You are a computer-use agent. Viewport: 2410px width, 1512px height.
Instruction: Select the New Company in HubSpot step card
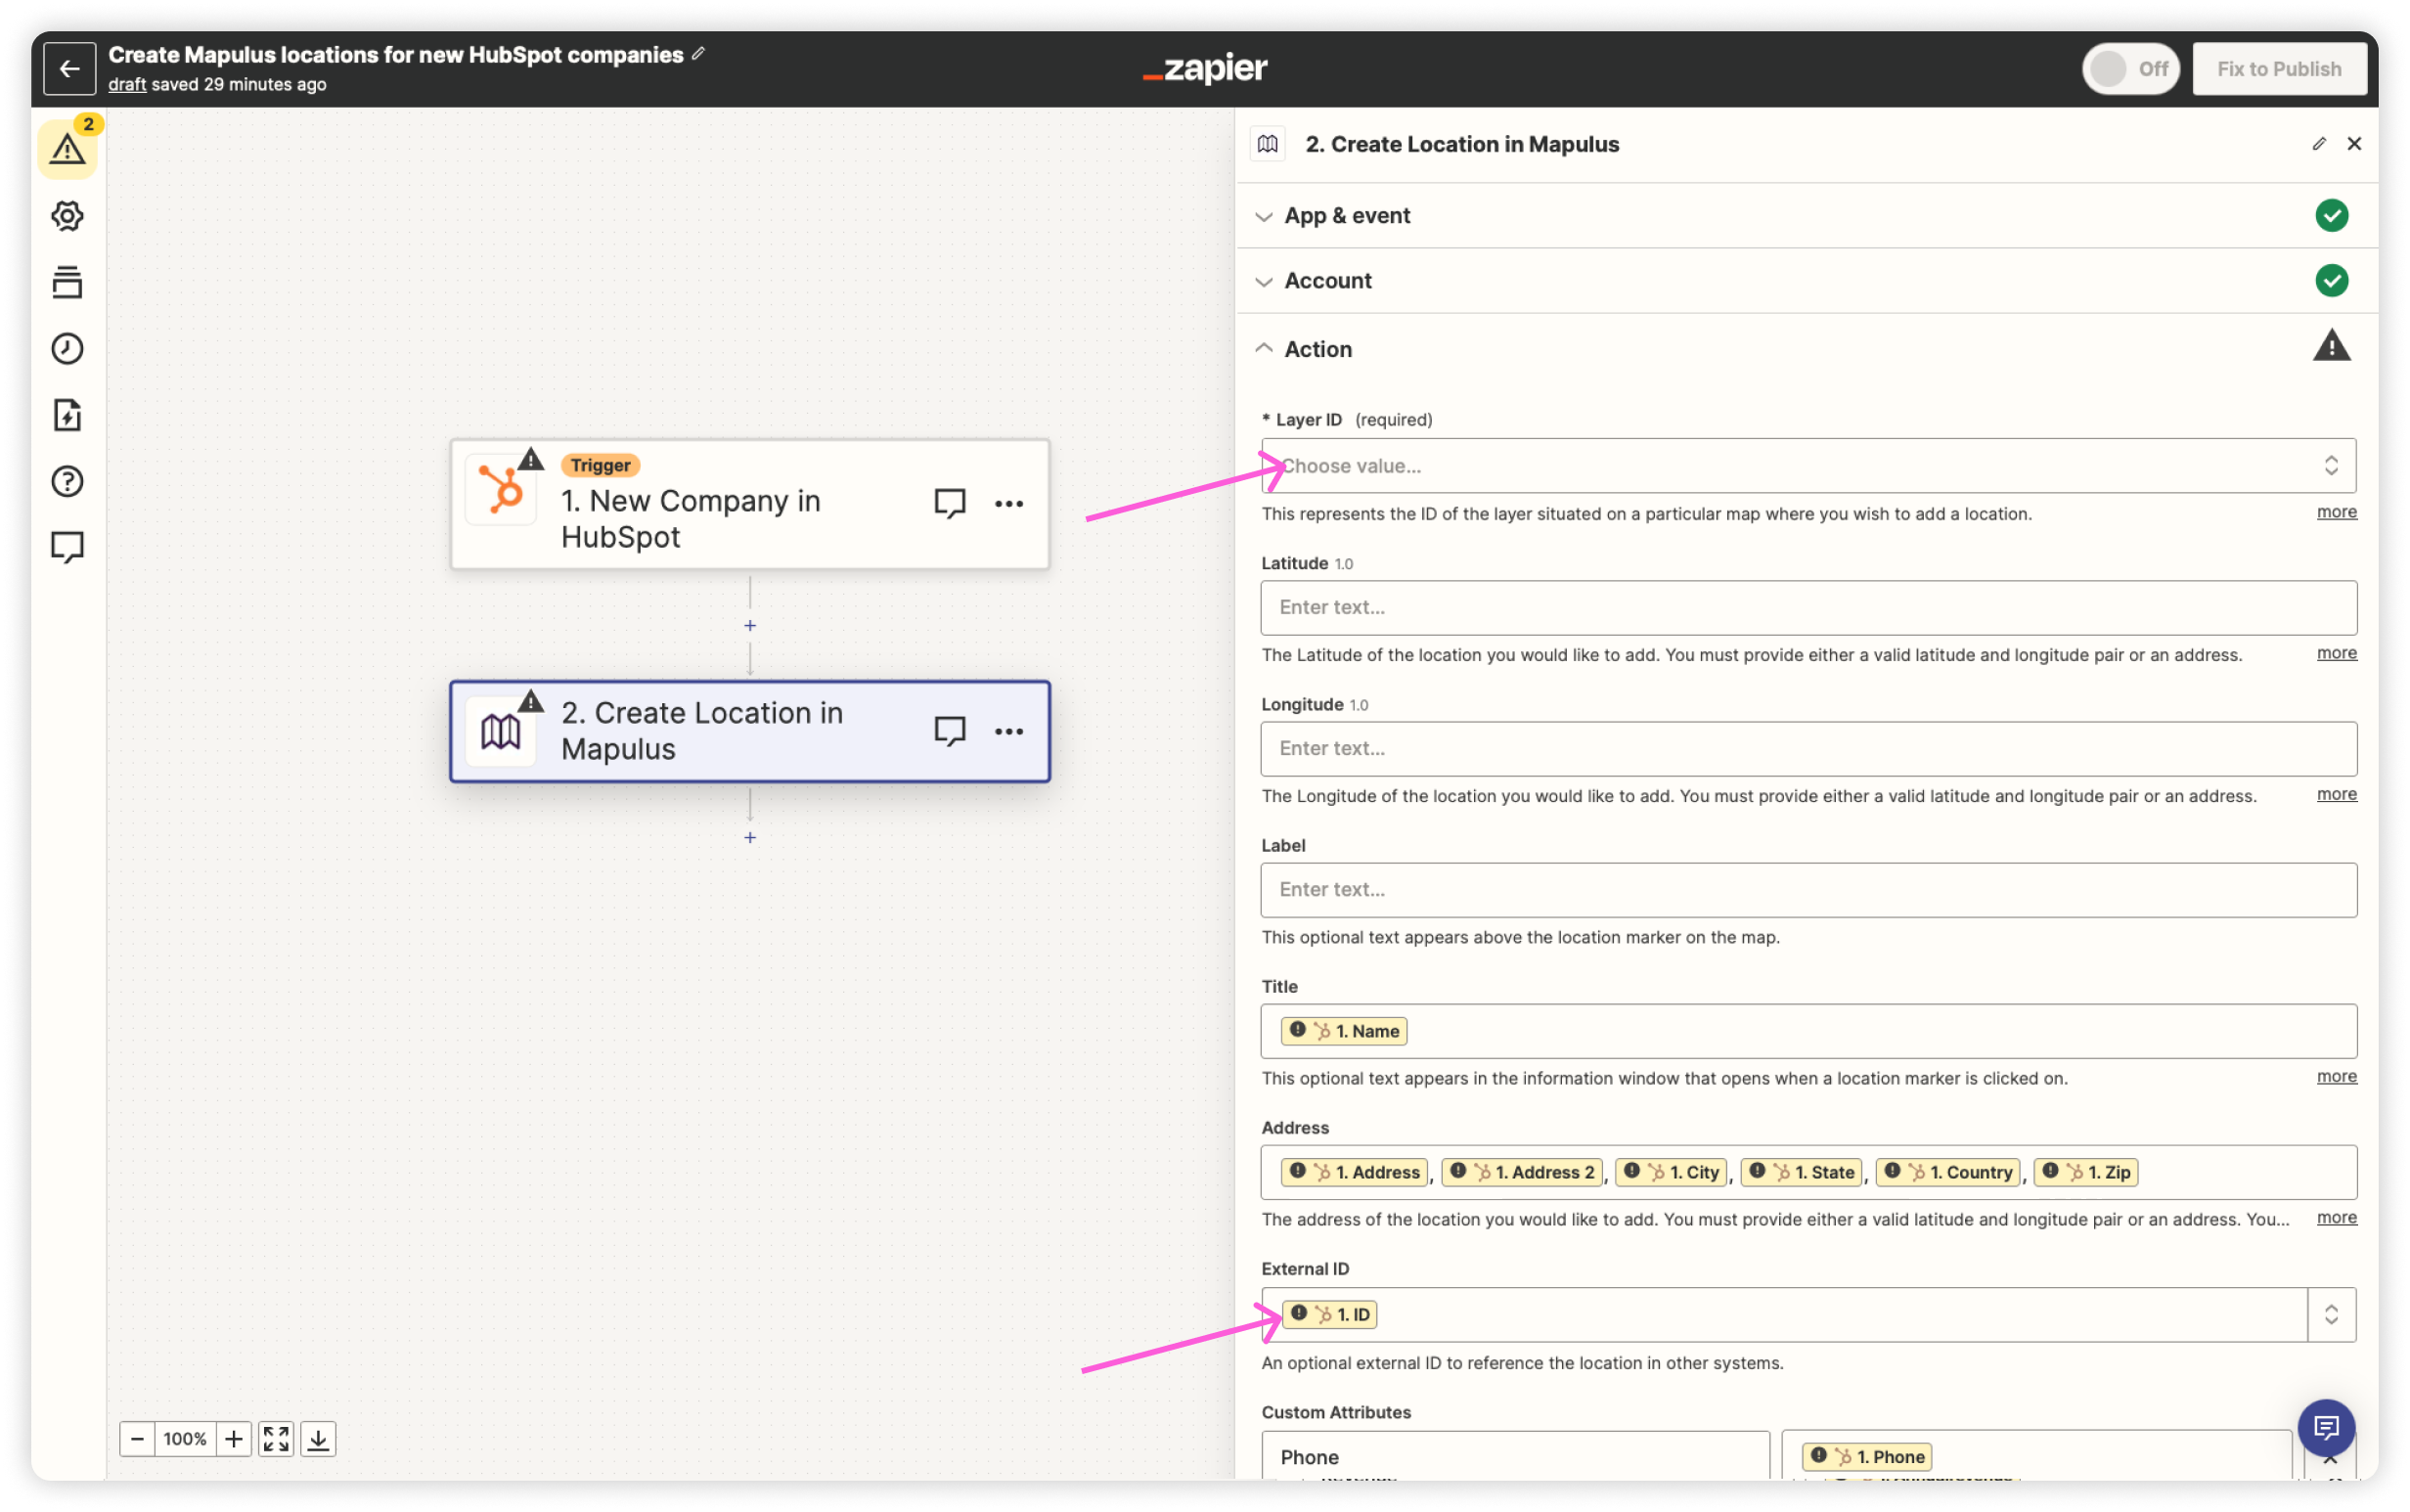[750, 504]
